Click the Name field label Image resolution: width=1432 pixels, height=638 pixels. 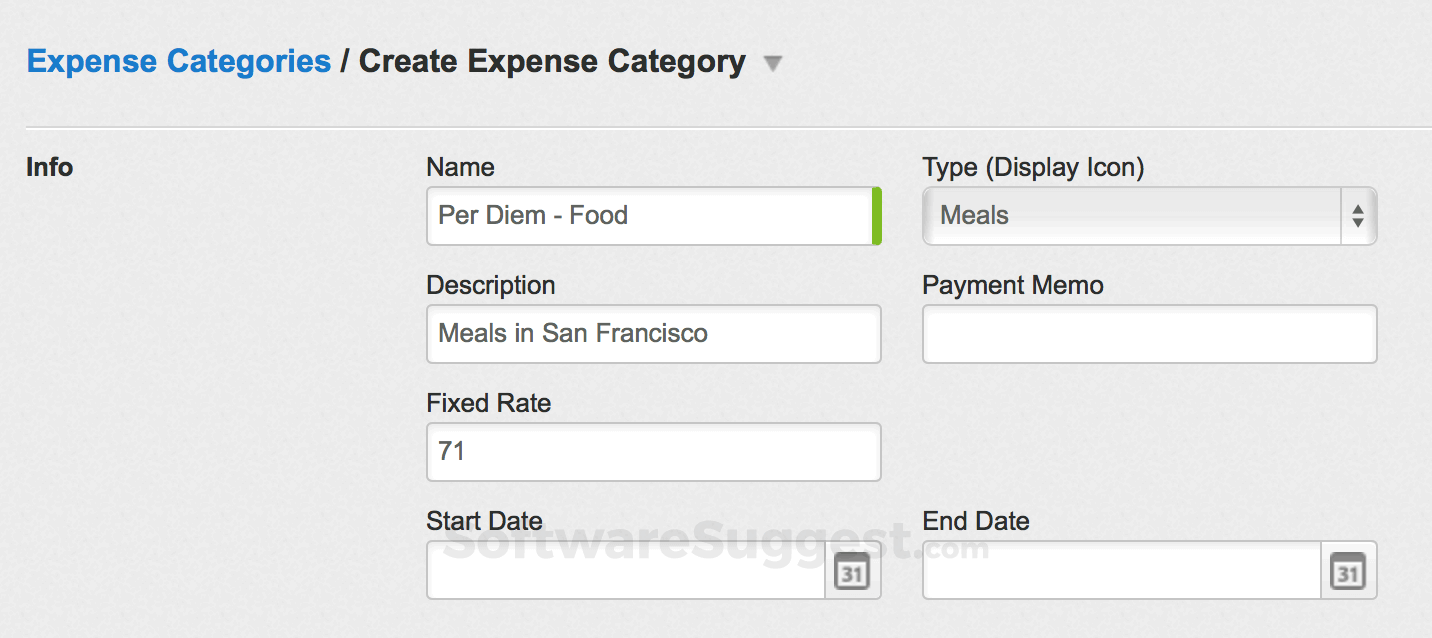coord(460,167)
